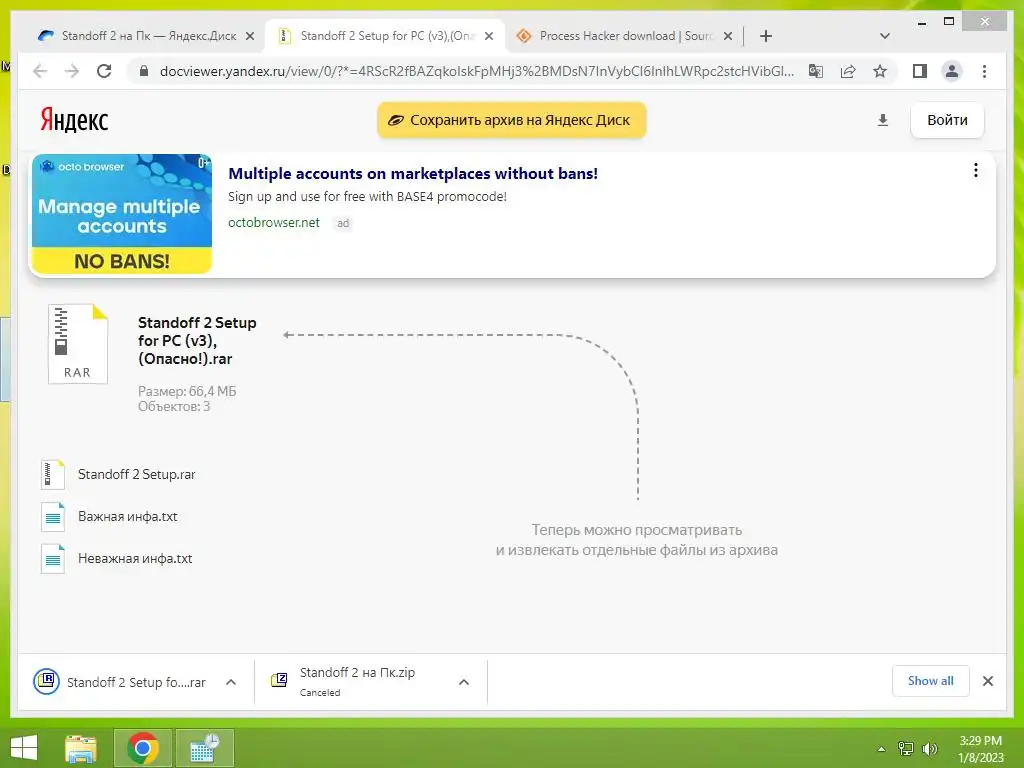The height and width of the screenshot is (768, 1024).
Task: Click the browser forward arrow
Action: [x=72, y=71]
